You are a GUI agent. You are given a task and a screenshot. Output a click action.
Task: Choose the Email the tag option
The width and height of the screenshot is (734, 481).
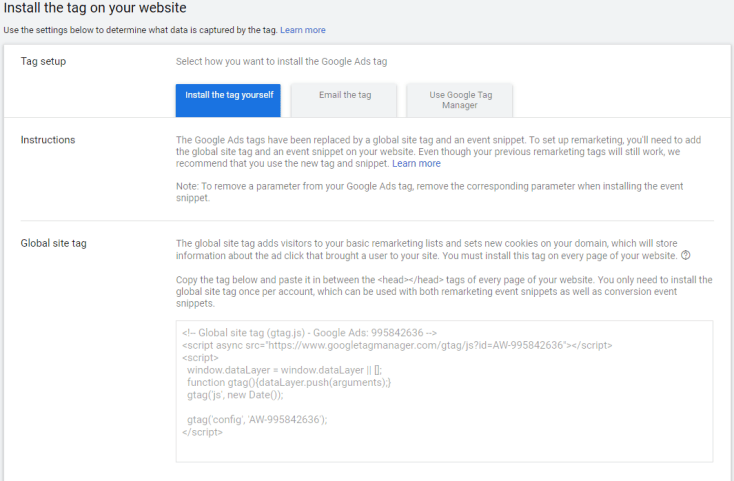point(344,100)
